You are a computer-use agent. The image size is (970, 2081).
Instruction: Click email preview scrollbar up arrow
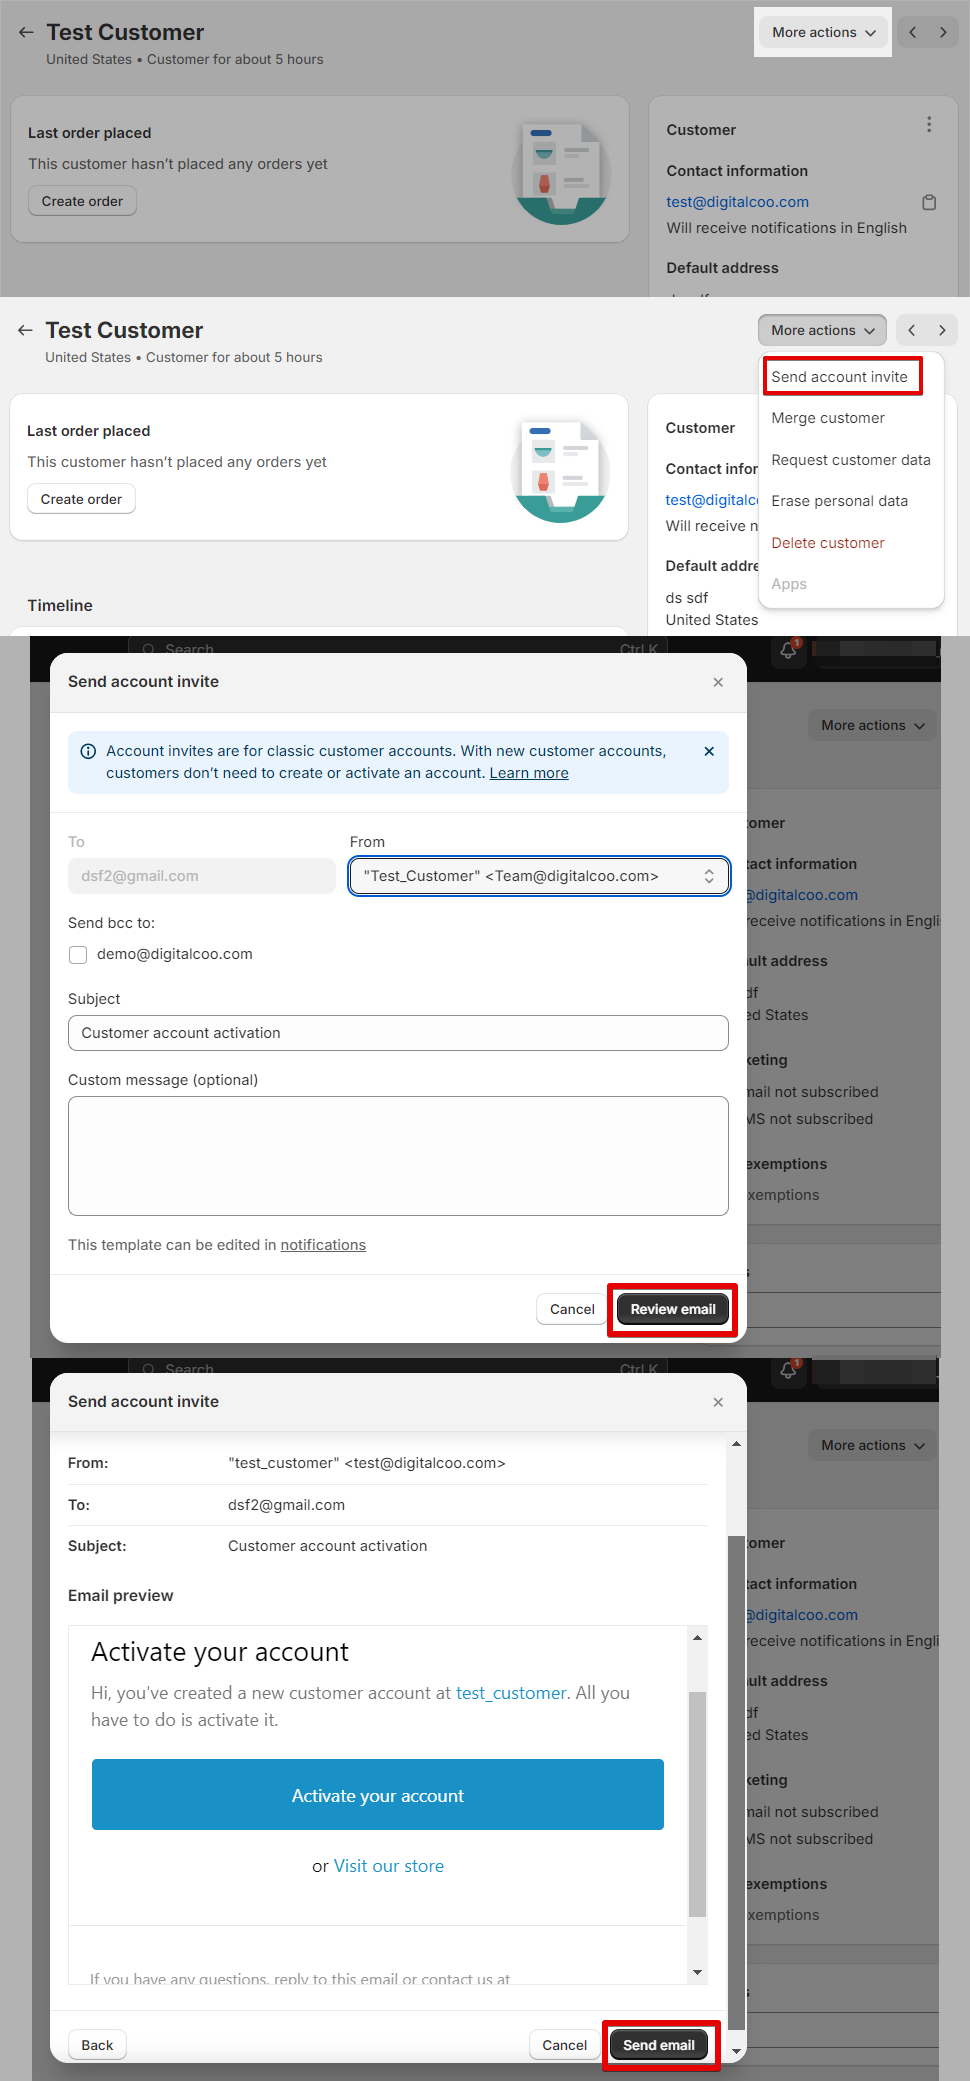[x=697, y=1638]
